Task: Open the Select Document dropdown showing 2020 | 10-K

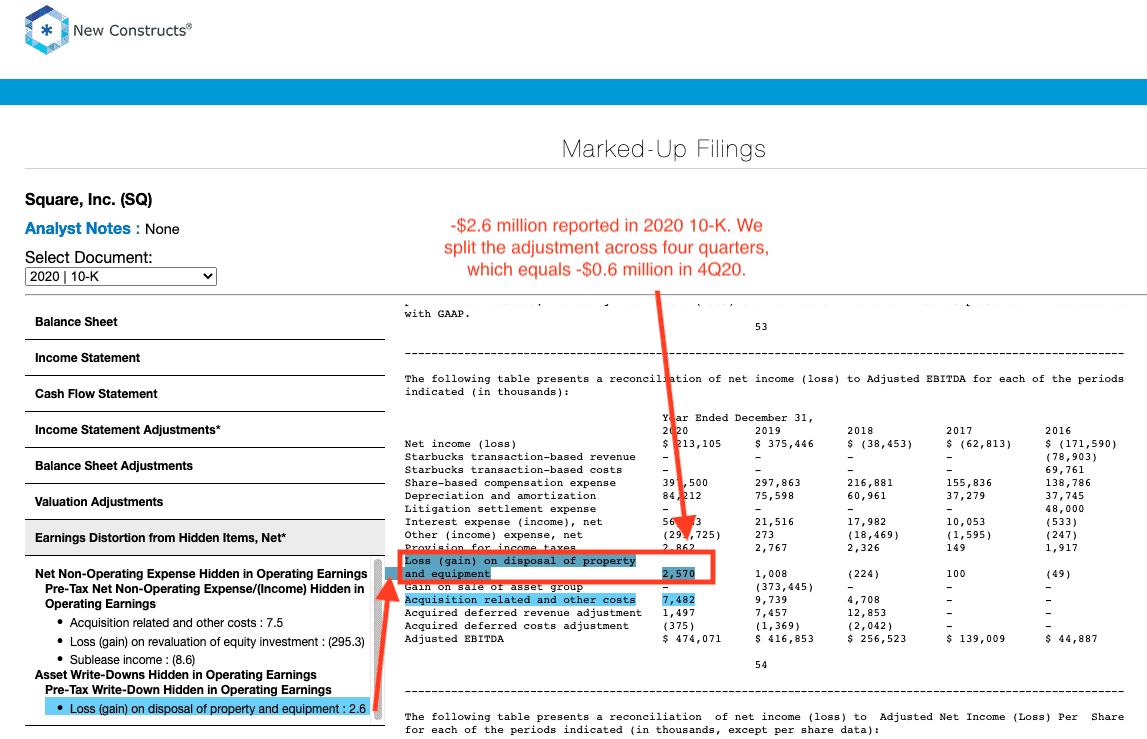Action: click(x=121, y=277)
